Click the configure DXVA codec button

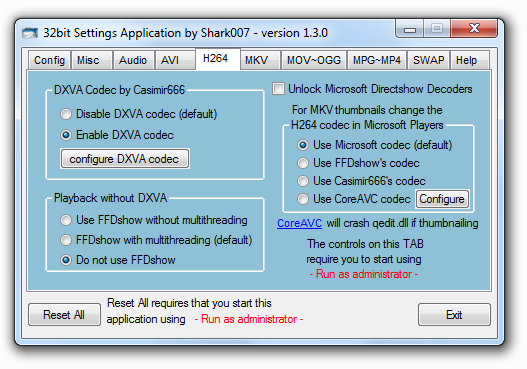tap(125, 159)
